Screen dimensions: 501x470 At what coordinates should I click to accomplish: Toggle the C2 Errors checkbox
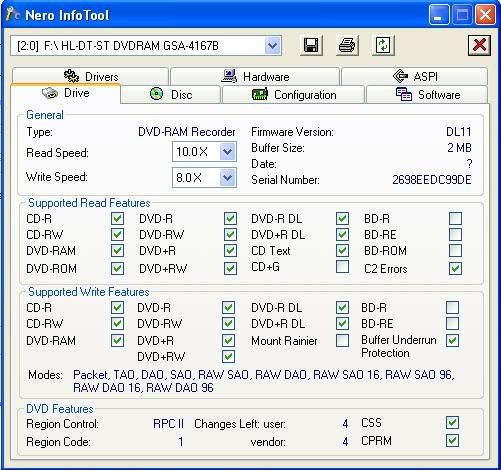click(455, 268)
